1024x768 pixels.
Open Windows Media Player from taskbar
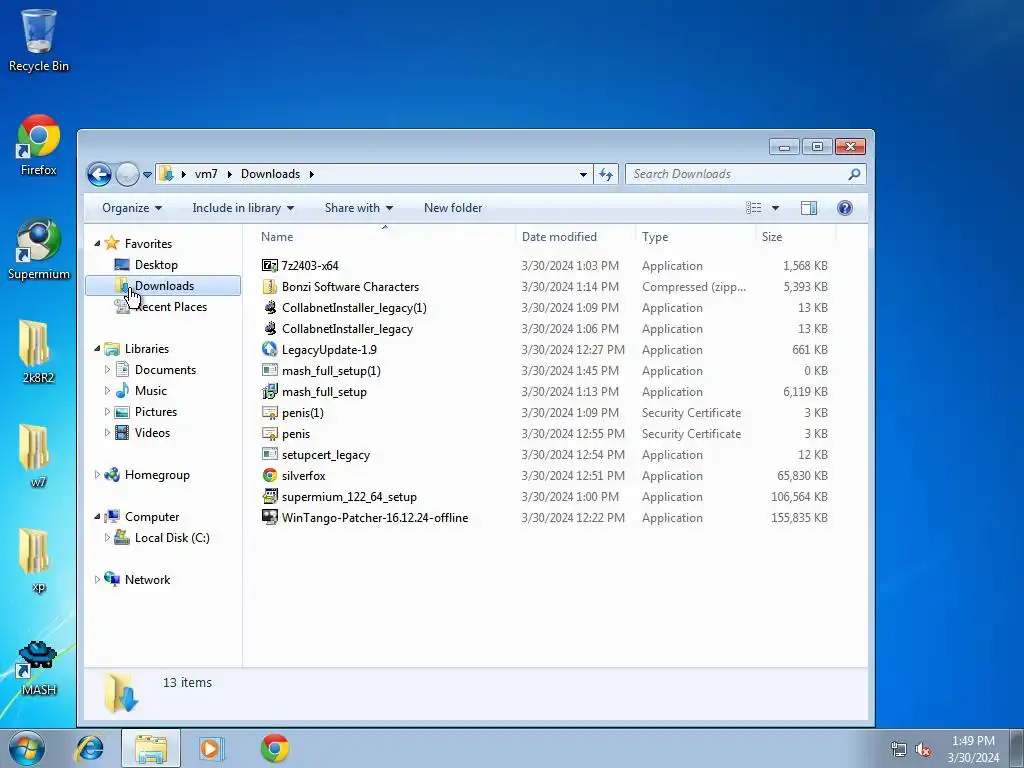[x=211, y=748]
